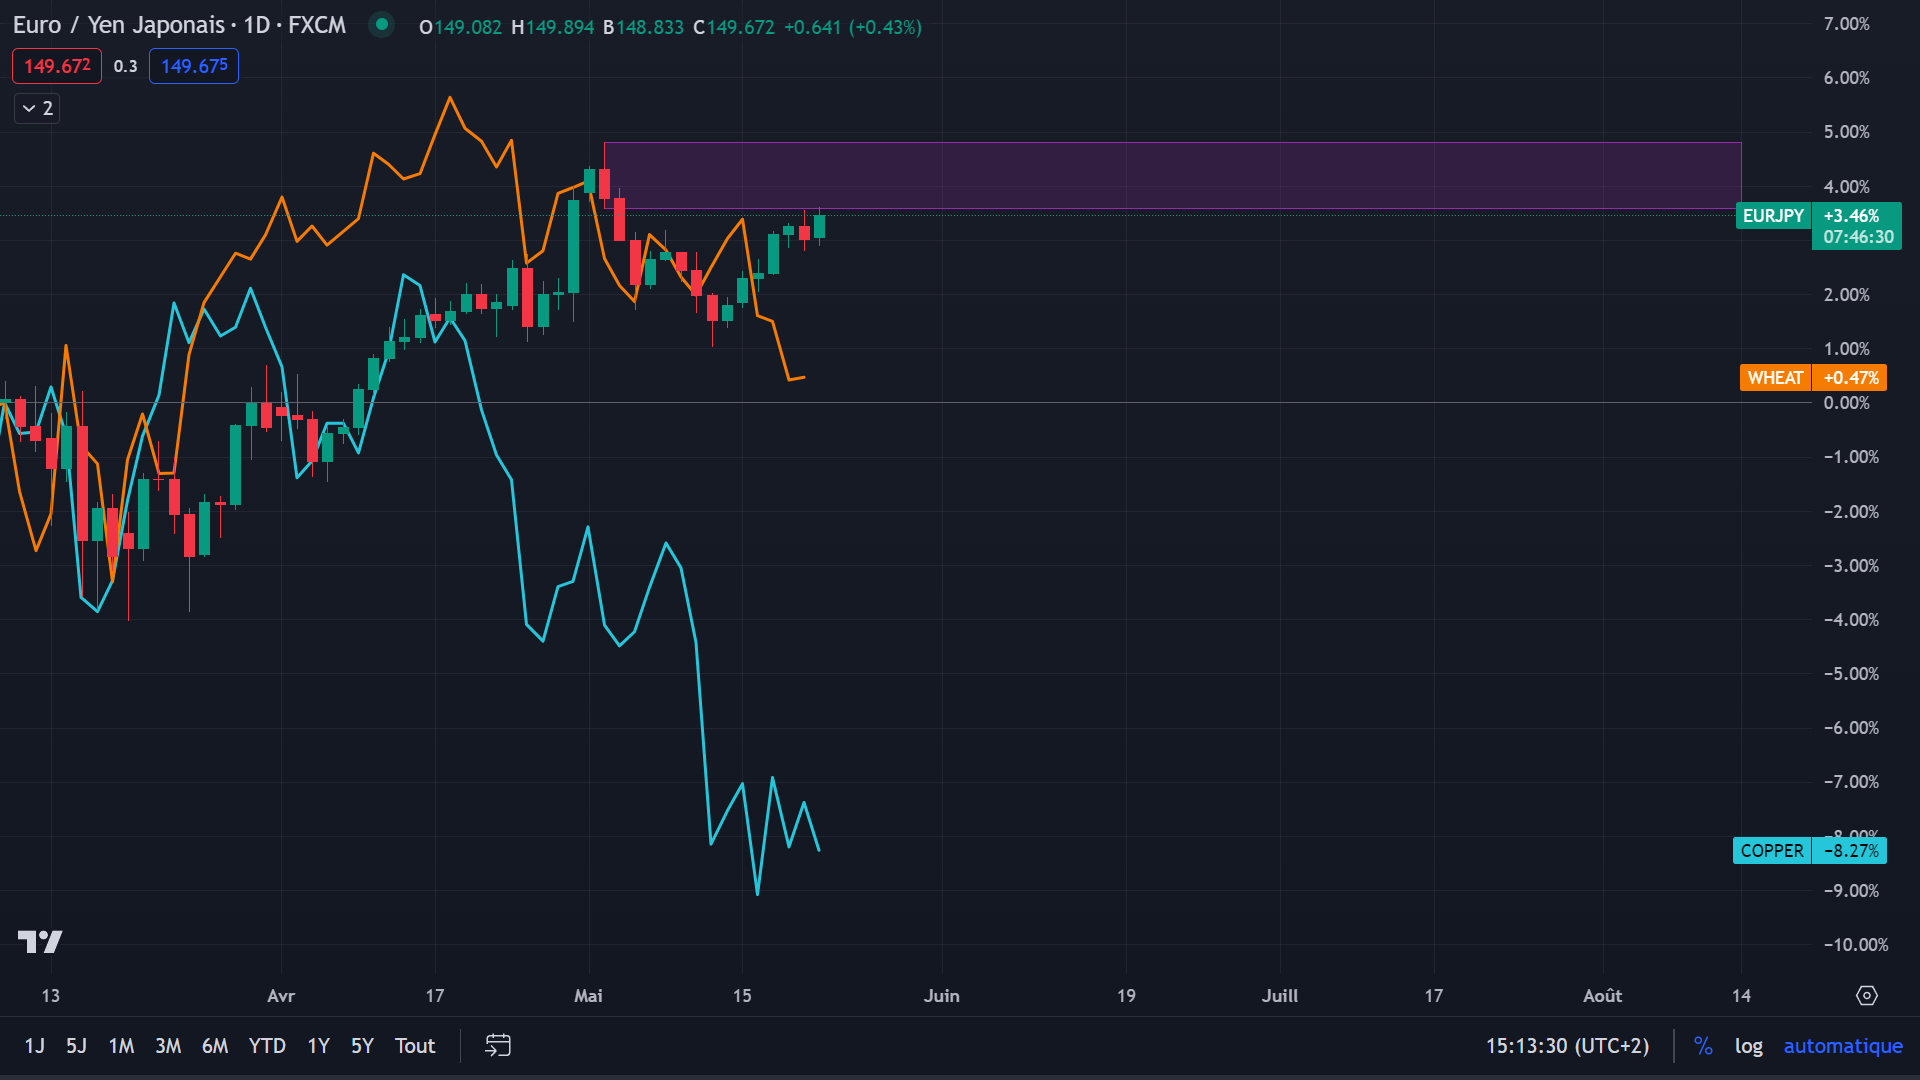Toggle percent scale mode
Image resolution: width=1920 pixels, height=1080 pixels.
point(1703,1046)
